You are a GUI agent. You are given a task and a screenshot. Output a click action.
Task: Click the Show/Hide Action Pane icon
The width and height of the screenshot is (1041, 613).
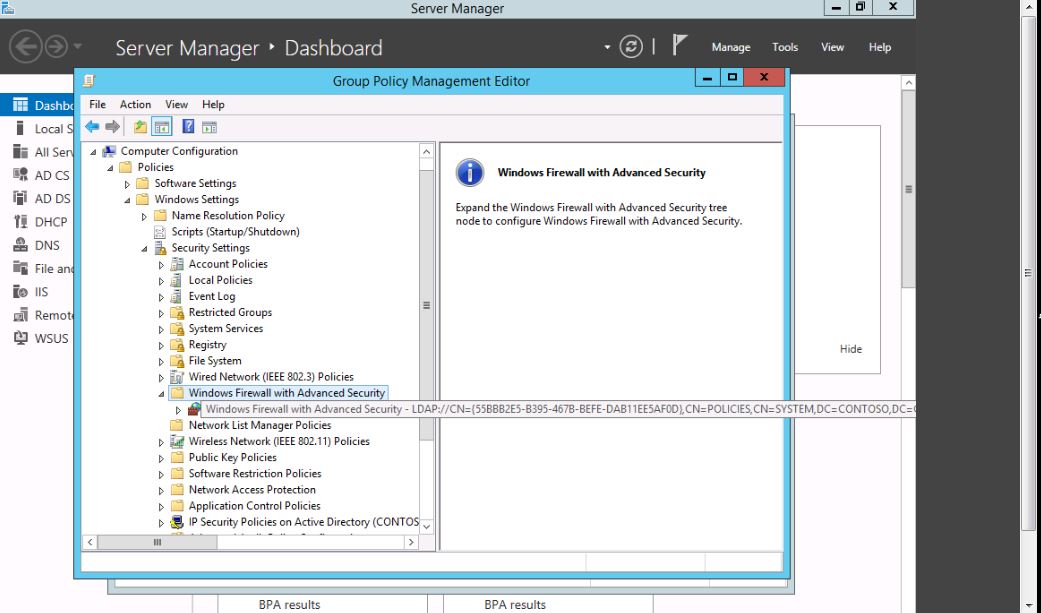(x=209, y=127)
